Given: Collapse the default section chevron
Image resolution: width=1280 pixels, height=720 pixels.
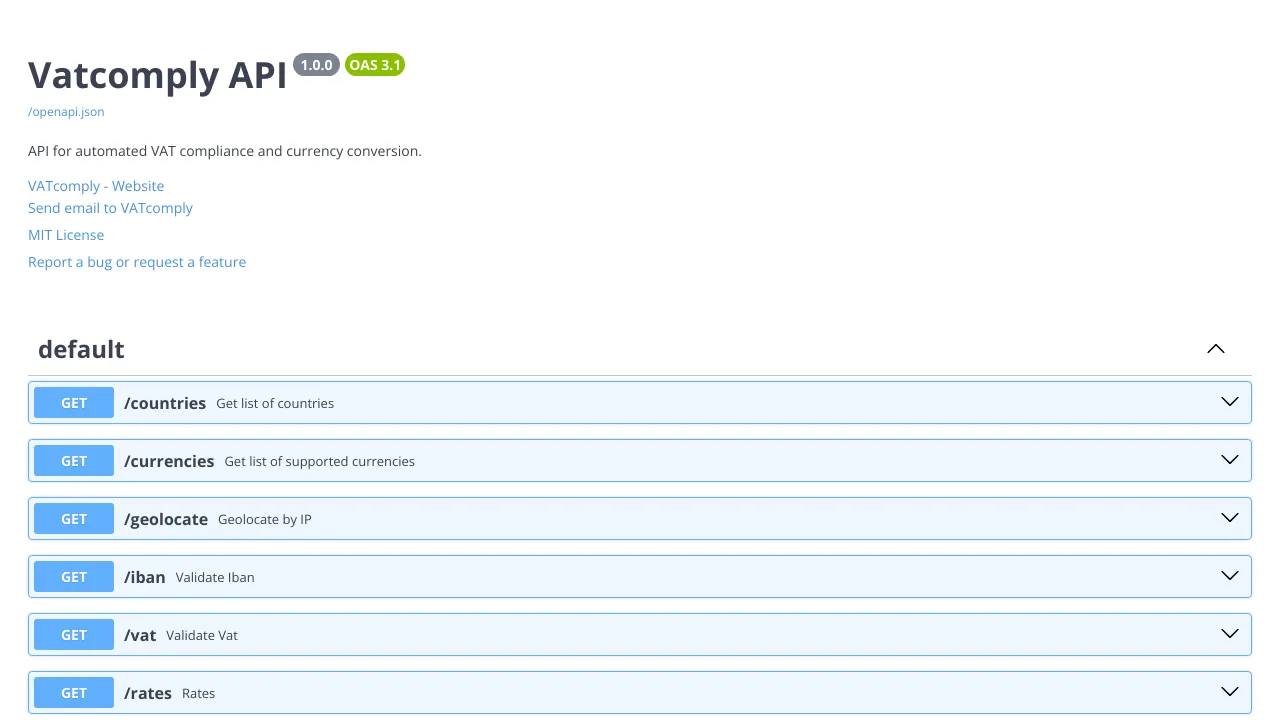Looking at the screenshot, I should point(1216,349).
